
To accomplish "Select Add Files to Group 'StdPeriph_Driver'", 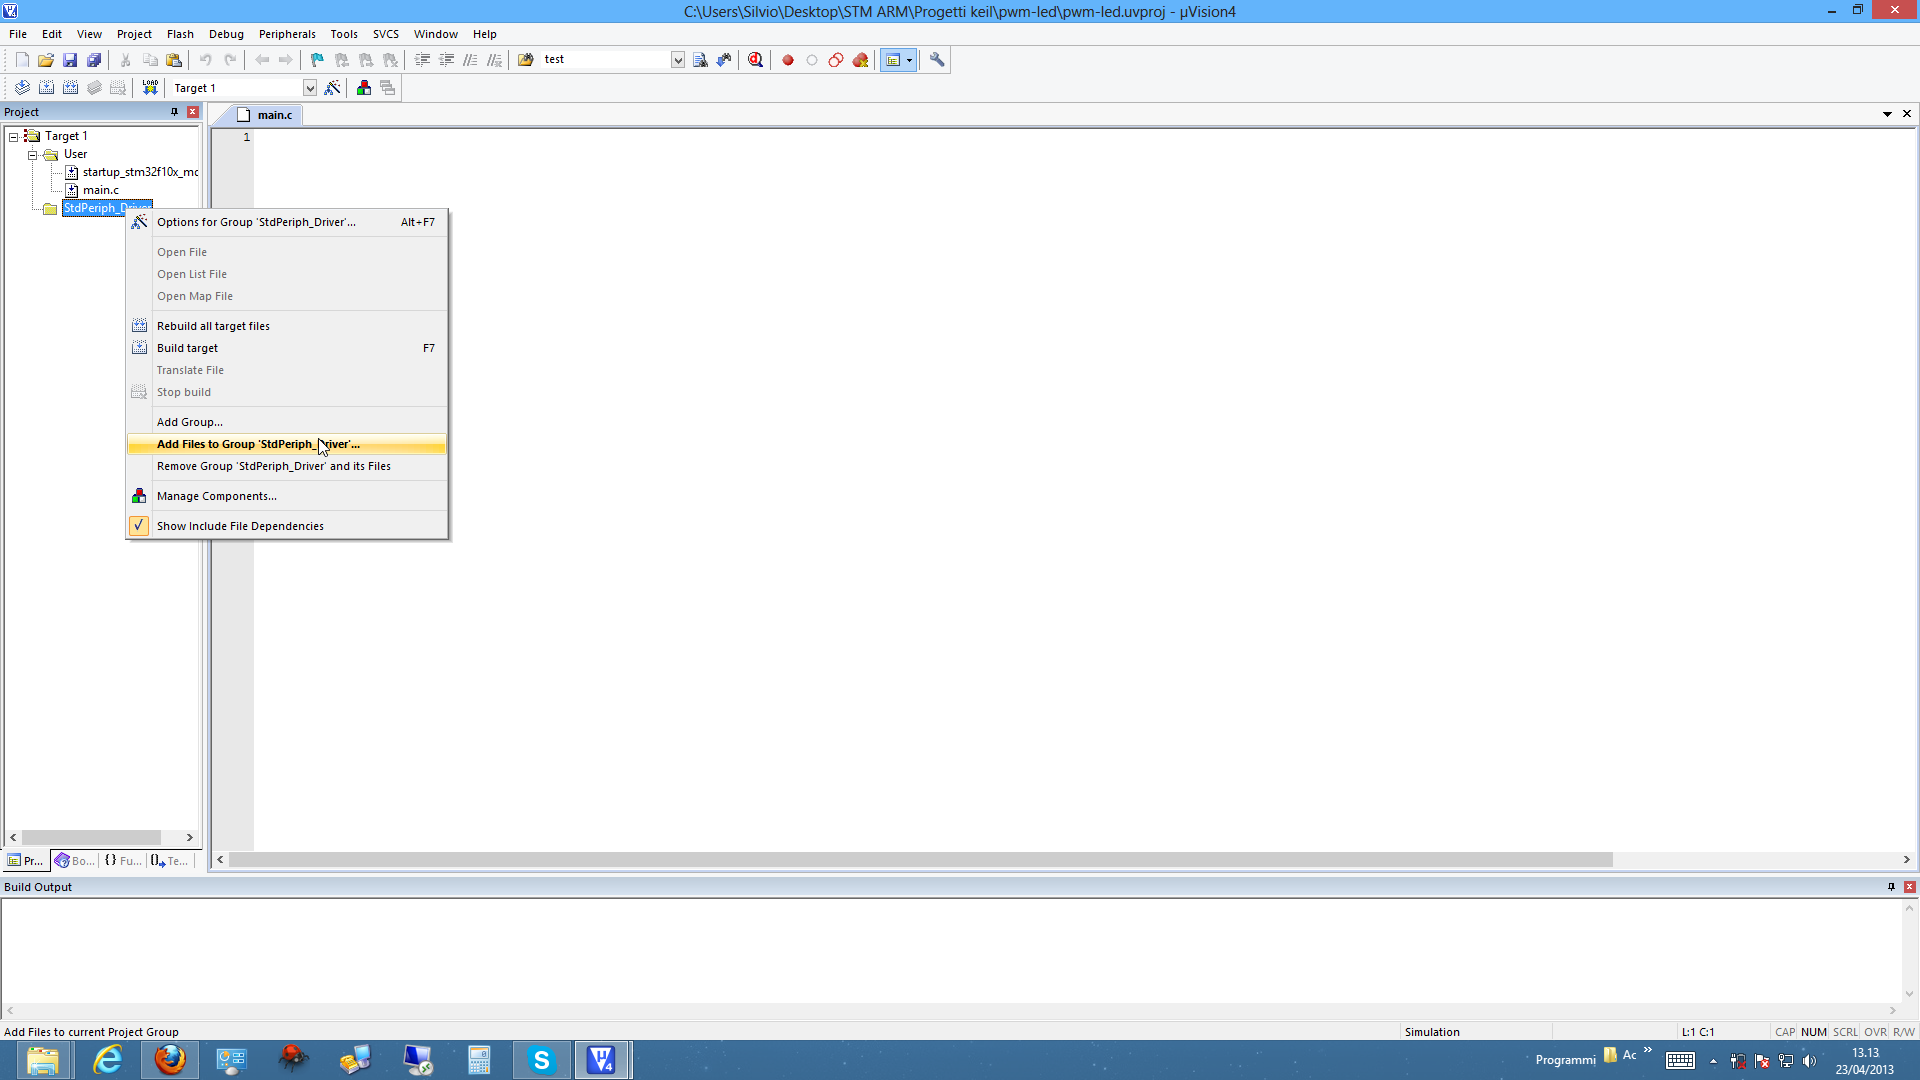I will click(x=258, y=444).
